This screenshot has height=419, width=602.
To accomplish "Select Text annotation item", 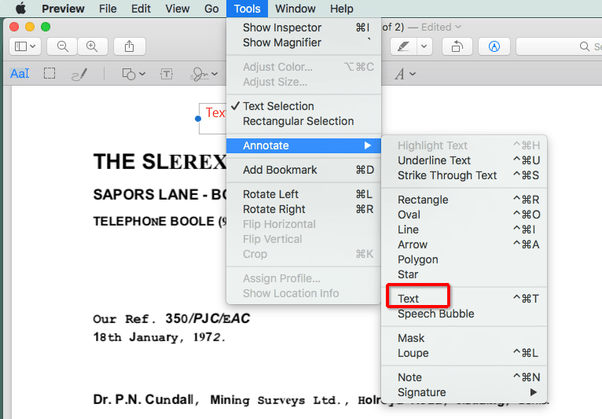I will pos(464,299).
